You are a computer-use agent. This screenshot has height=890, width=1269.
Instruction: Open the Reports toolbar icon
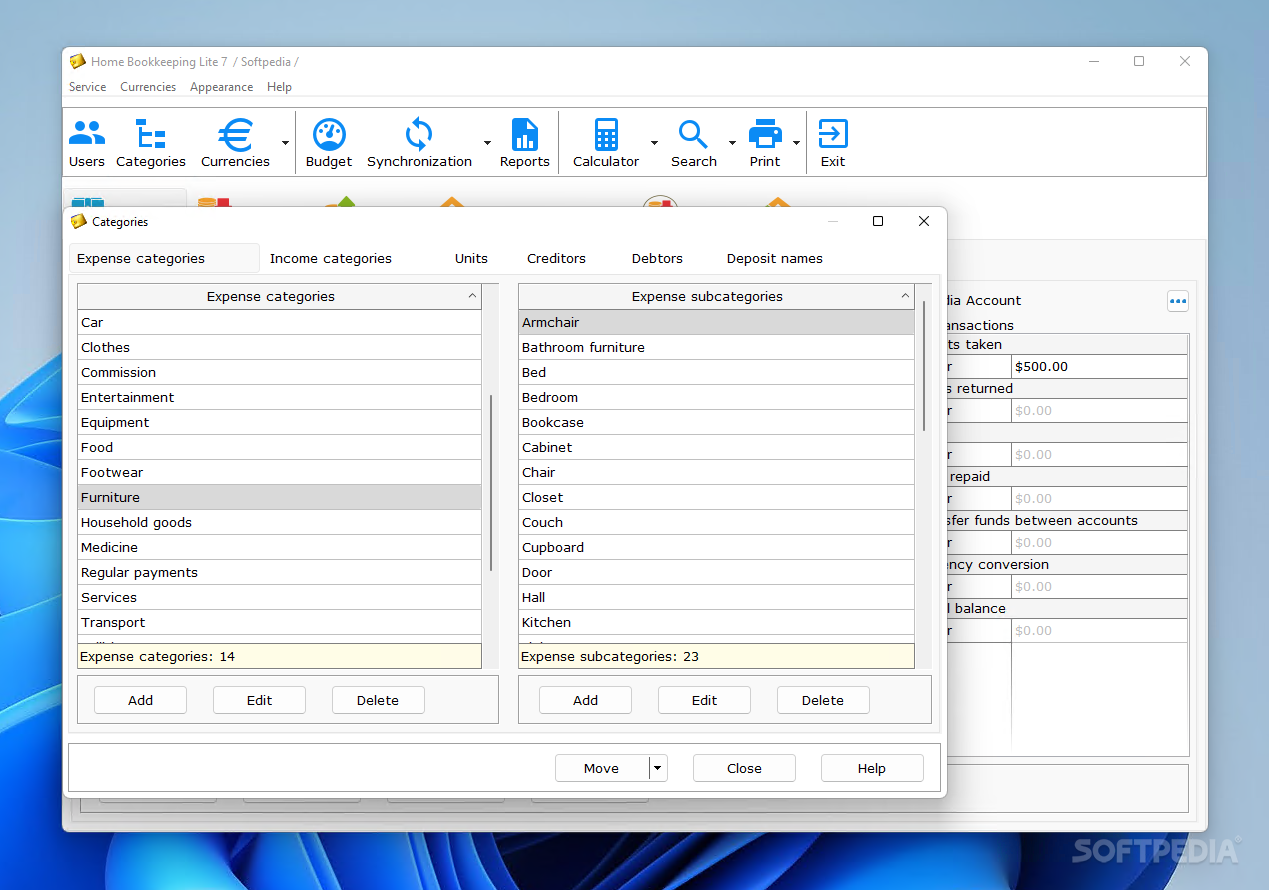[525, 143]
